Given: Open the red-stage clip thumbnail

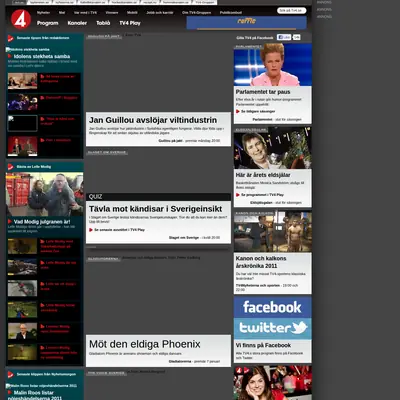Looking at the screenshot, I should pos(23,146).
